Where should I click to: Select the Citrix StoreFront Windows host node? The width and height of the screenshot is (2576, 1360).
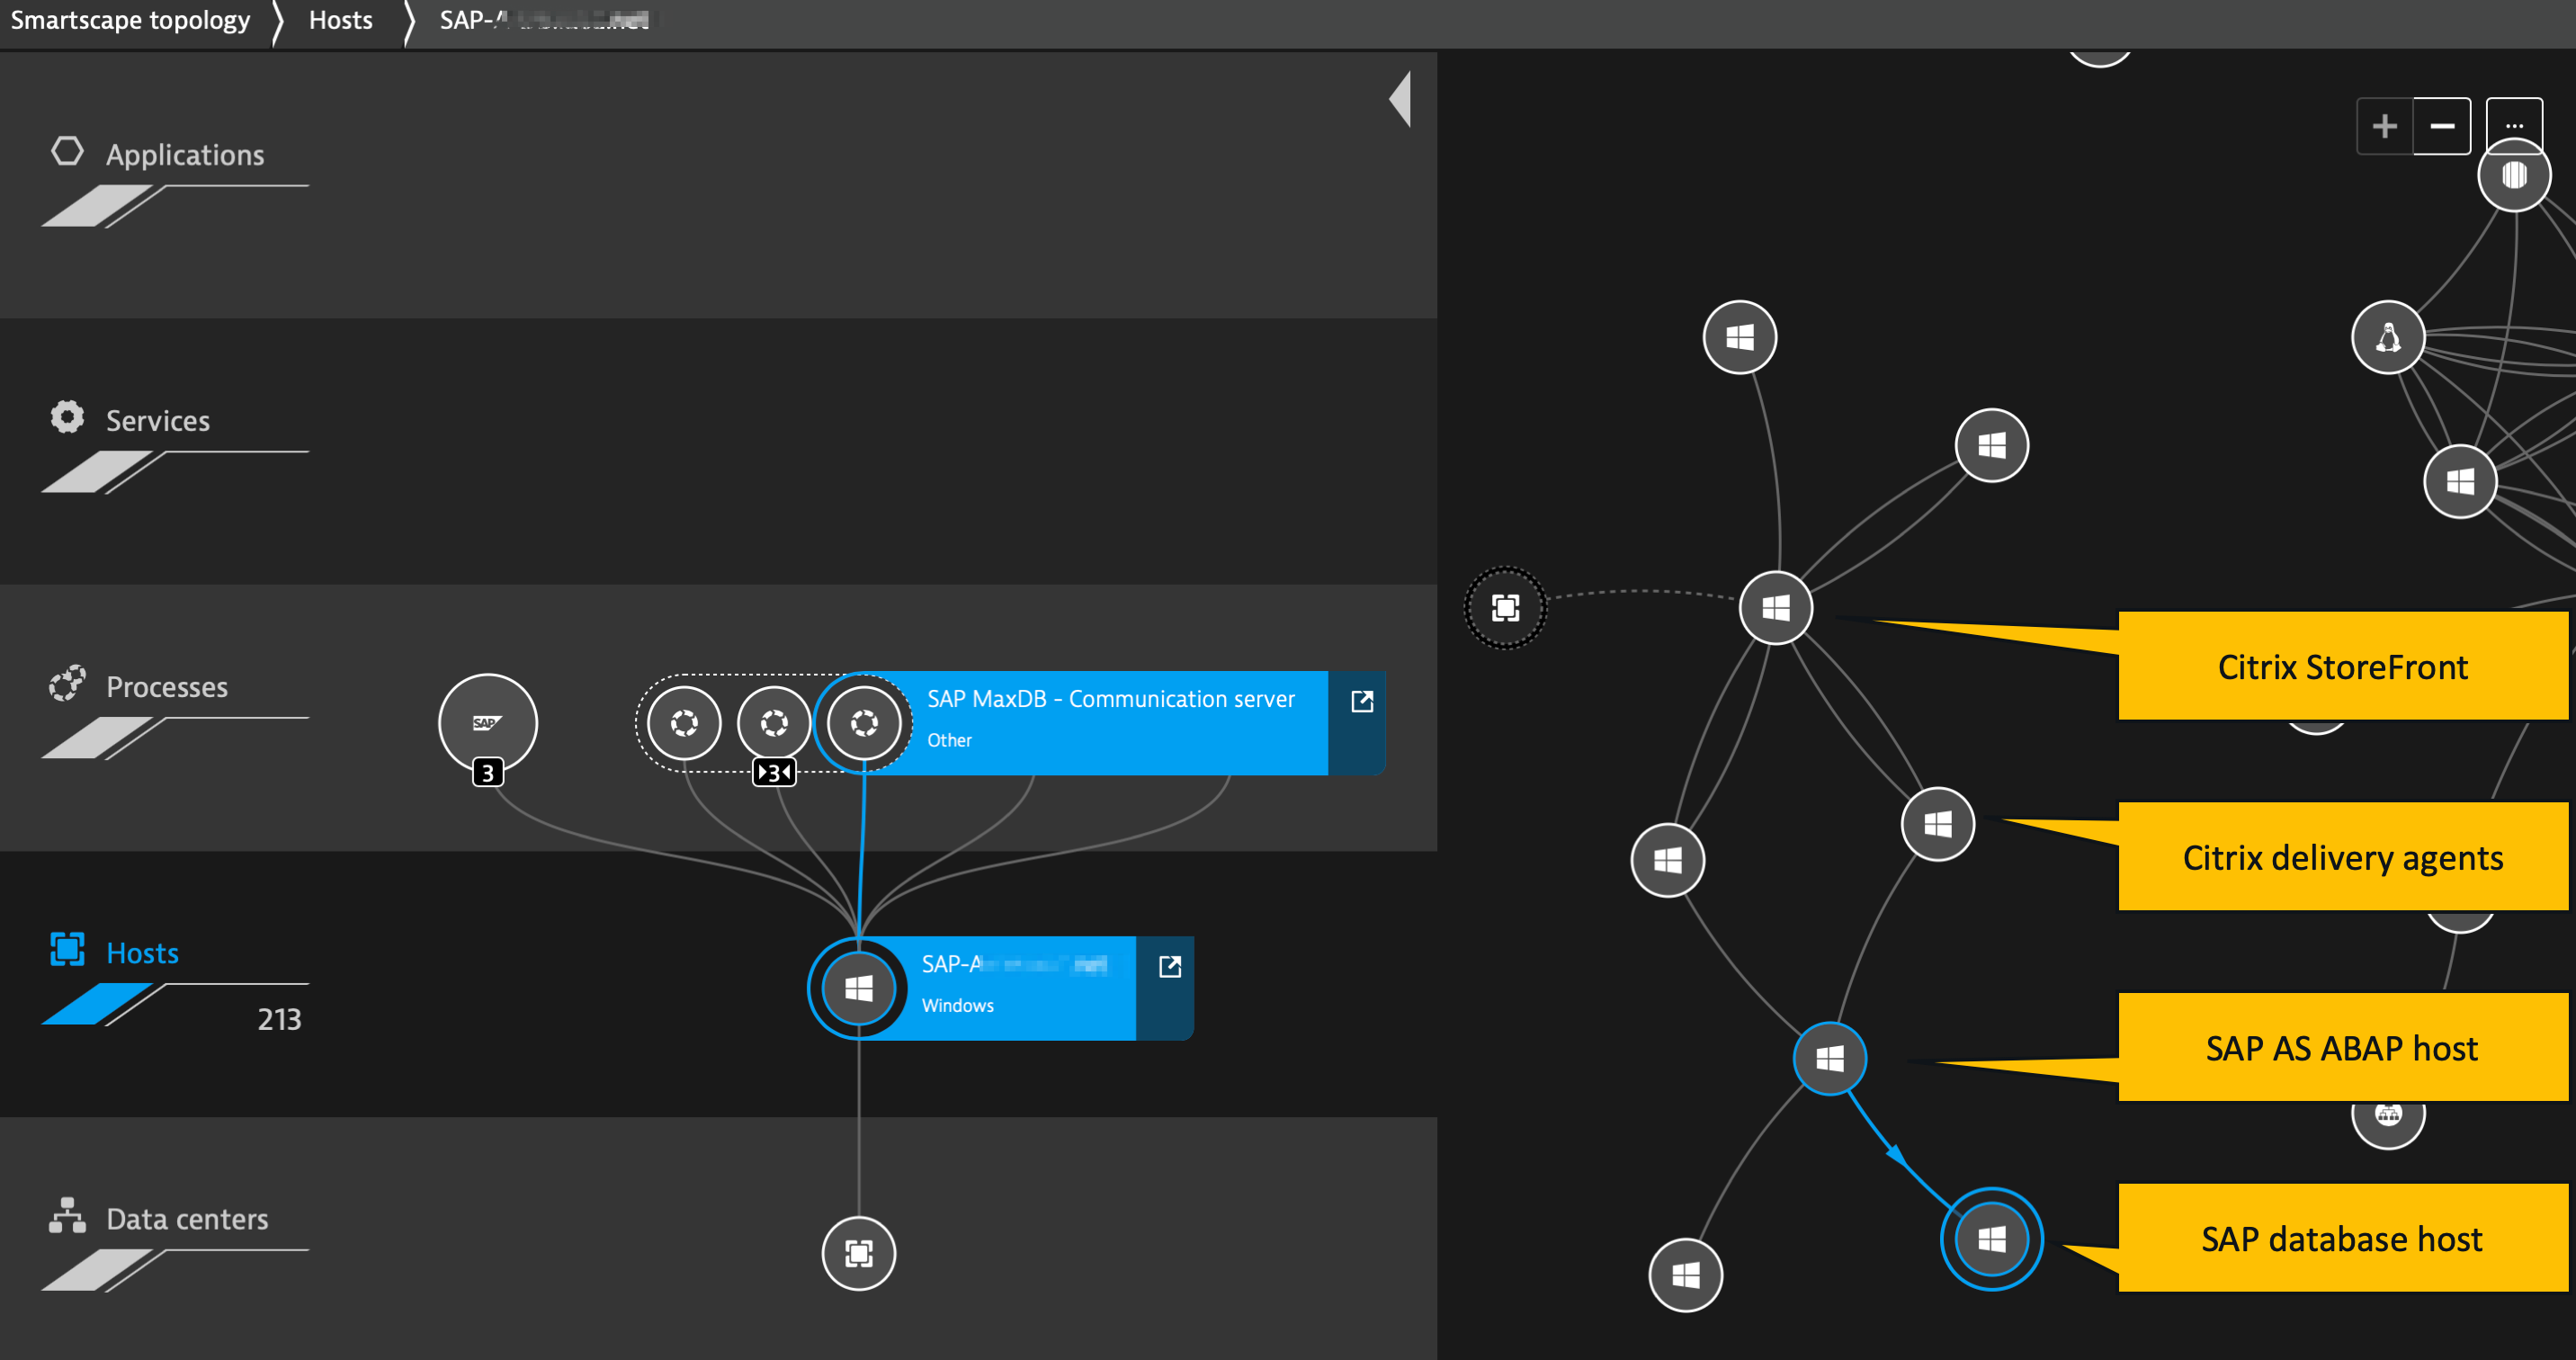(x=1775, y=607)
